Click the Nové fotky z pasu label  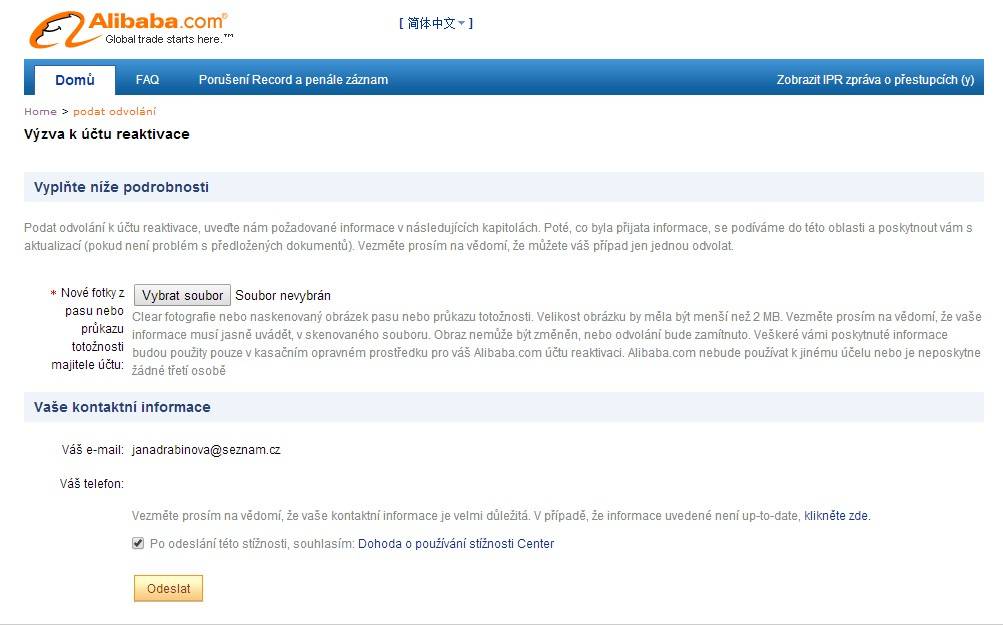pyautogui.click(x=88, y=329)
